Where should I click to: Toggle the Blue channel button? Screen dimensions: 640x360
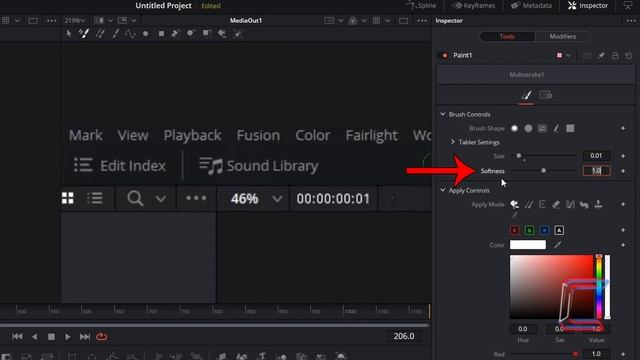[x=544, y=230]
